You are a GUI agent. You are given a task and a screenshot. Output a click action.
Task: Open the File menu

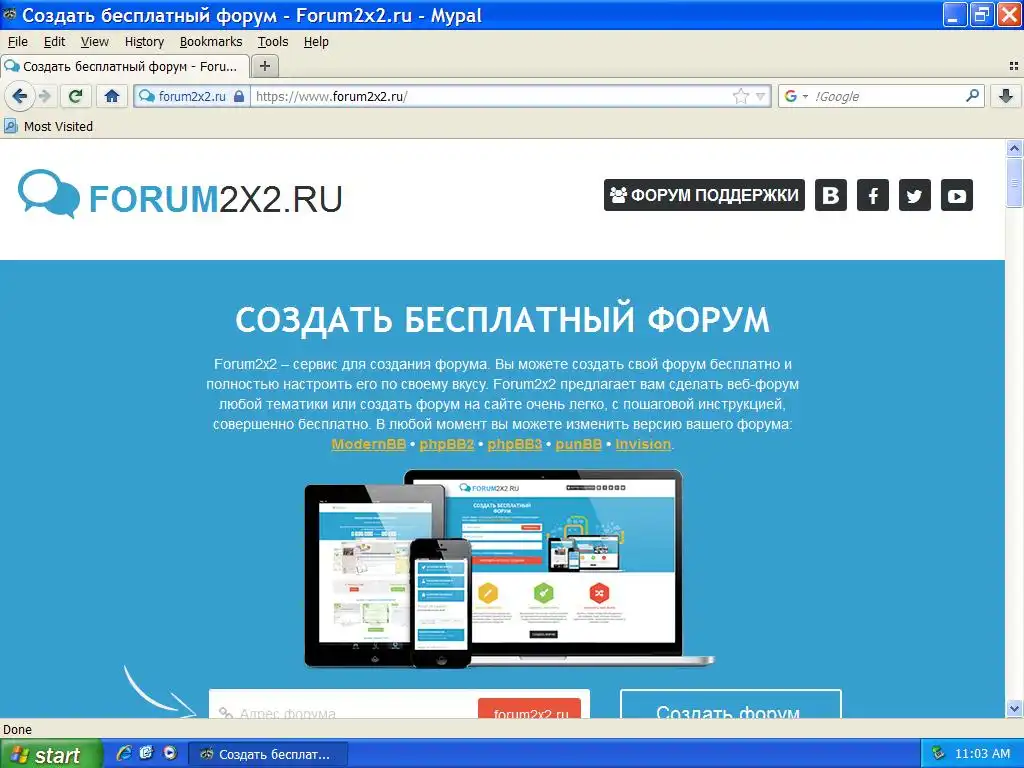click(18, 42)
